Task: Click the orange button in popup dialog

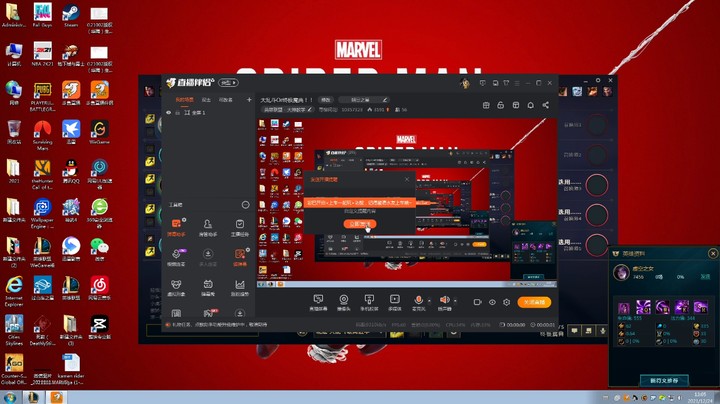Action: 360,224
